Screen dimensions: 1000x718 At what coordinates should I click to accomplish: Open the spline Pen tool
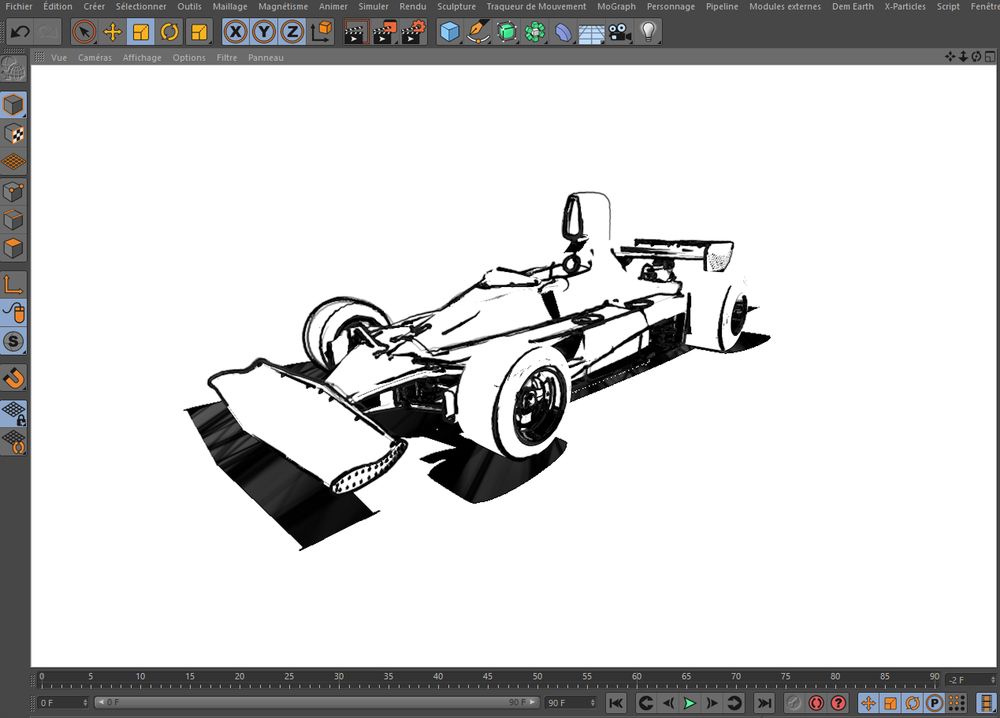click(478, 32)
